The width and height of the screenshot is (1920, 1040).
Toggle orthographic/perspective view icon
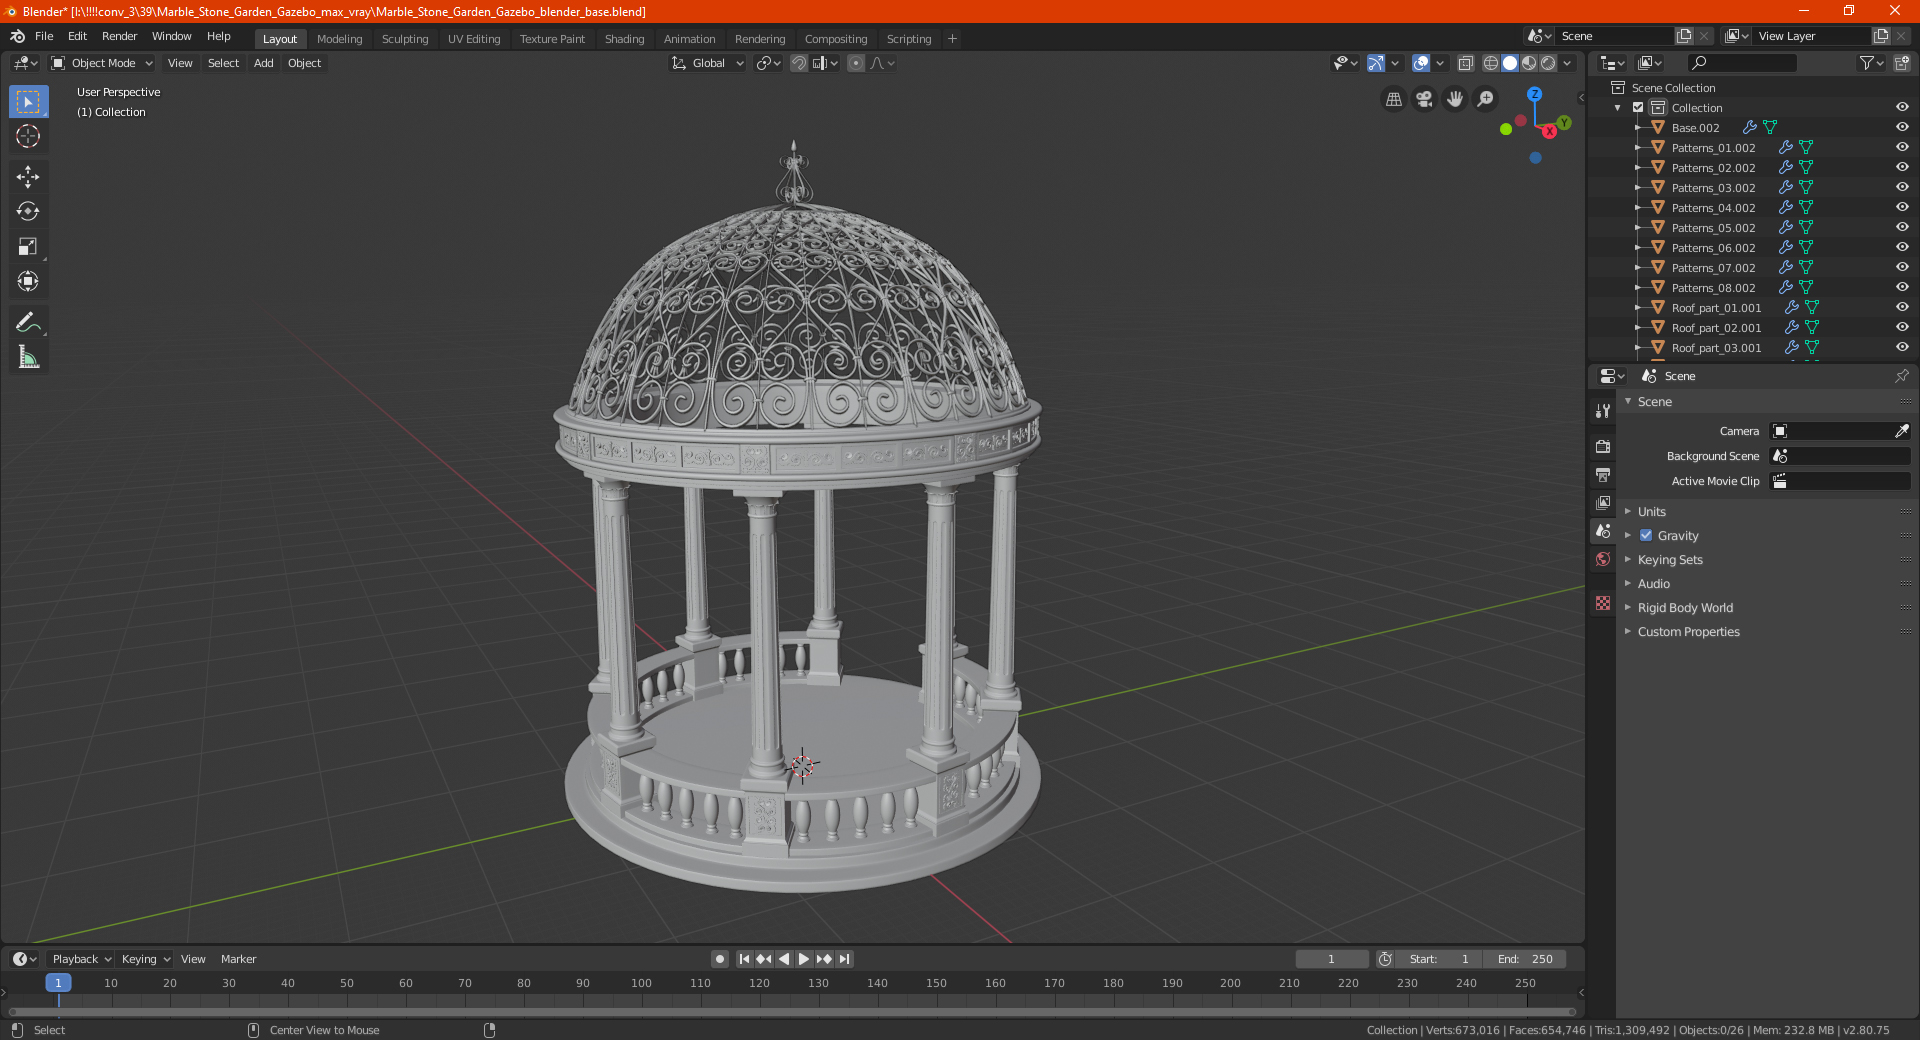click(x=1393, y=99)
